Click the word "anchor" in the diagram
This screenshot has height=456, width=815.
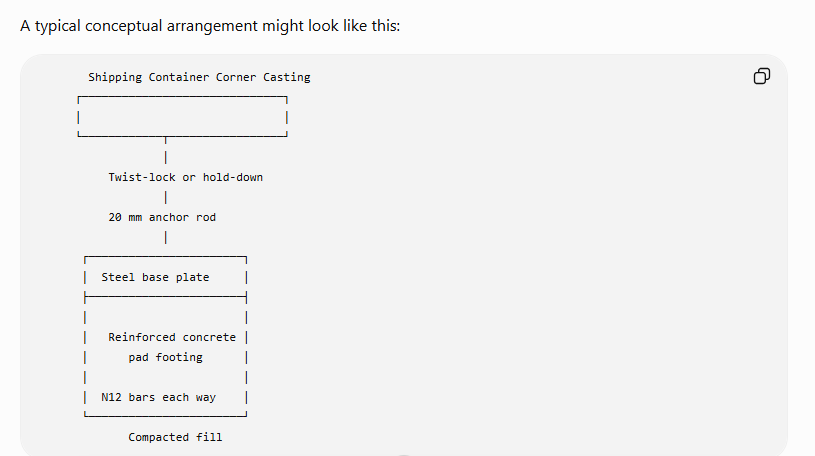[169, 217]
